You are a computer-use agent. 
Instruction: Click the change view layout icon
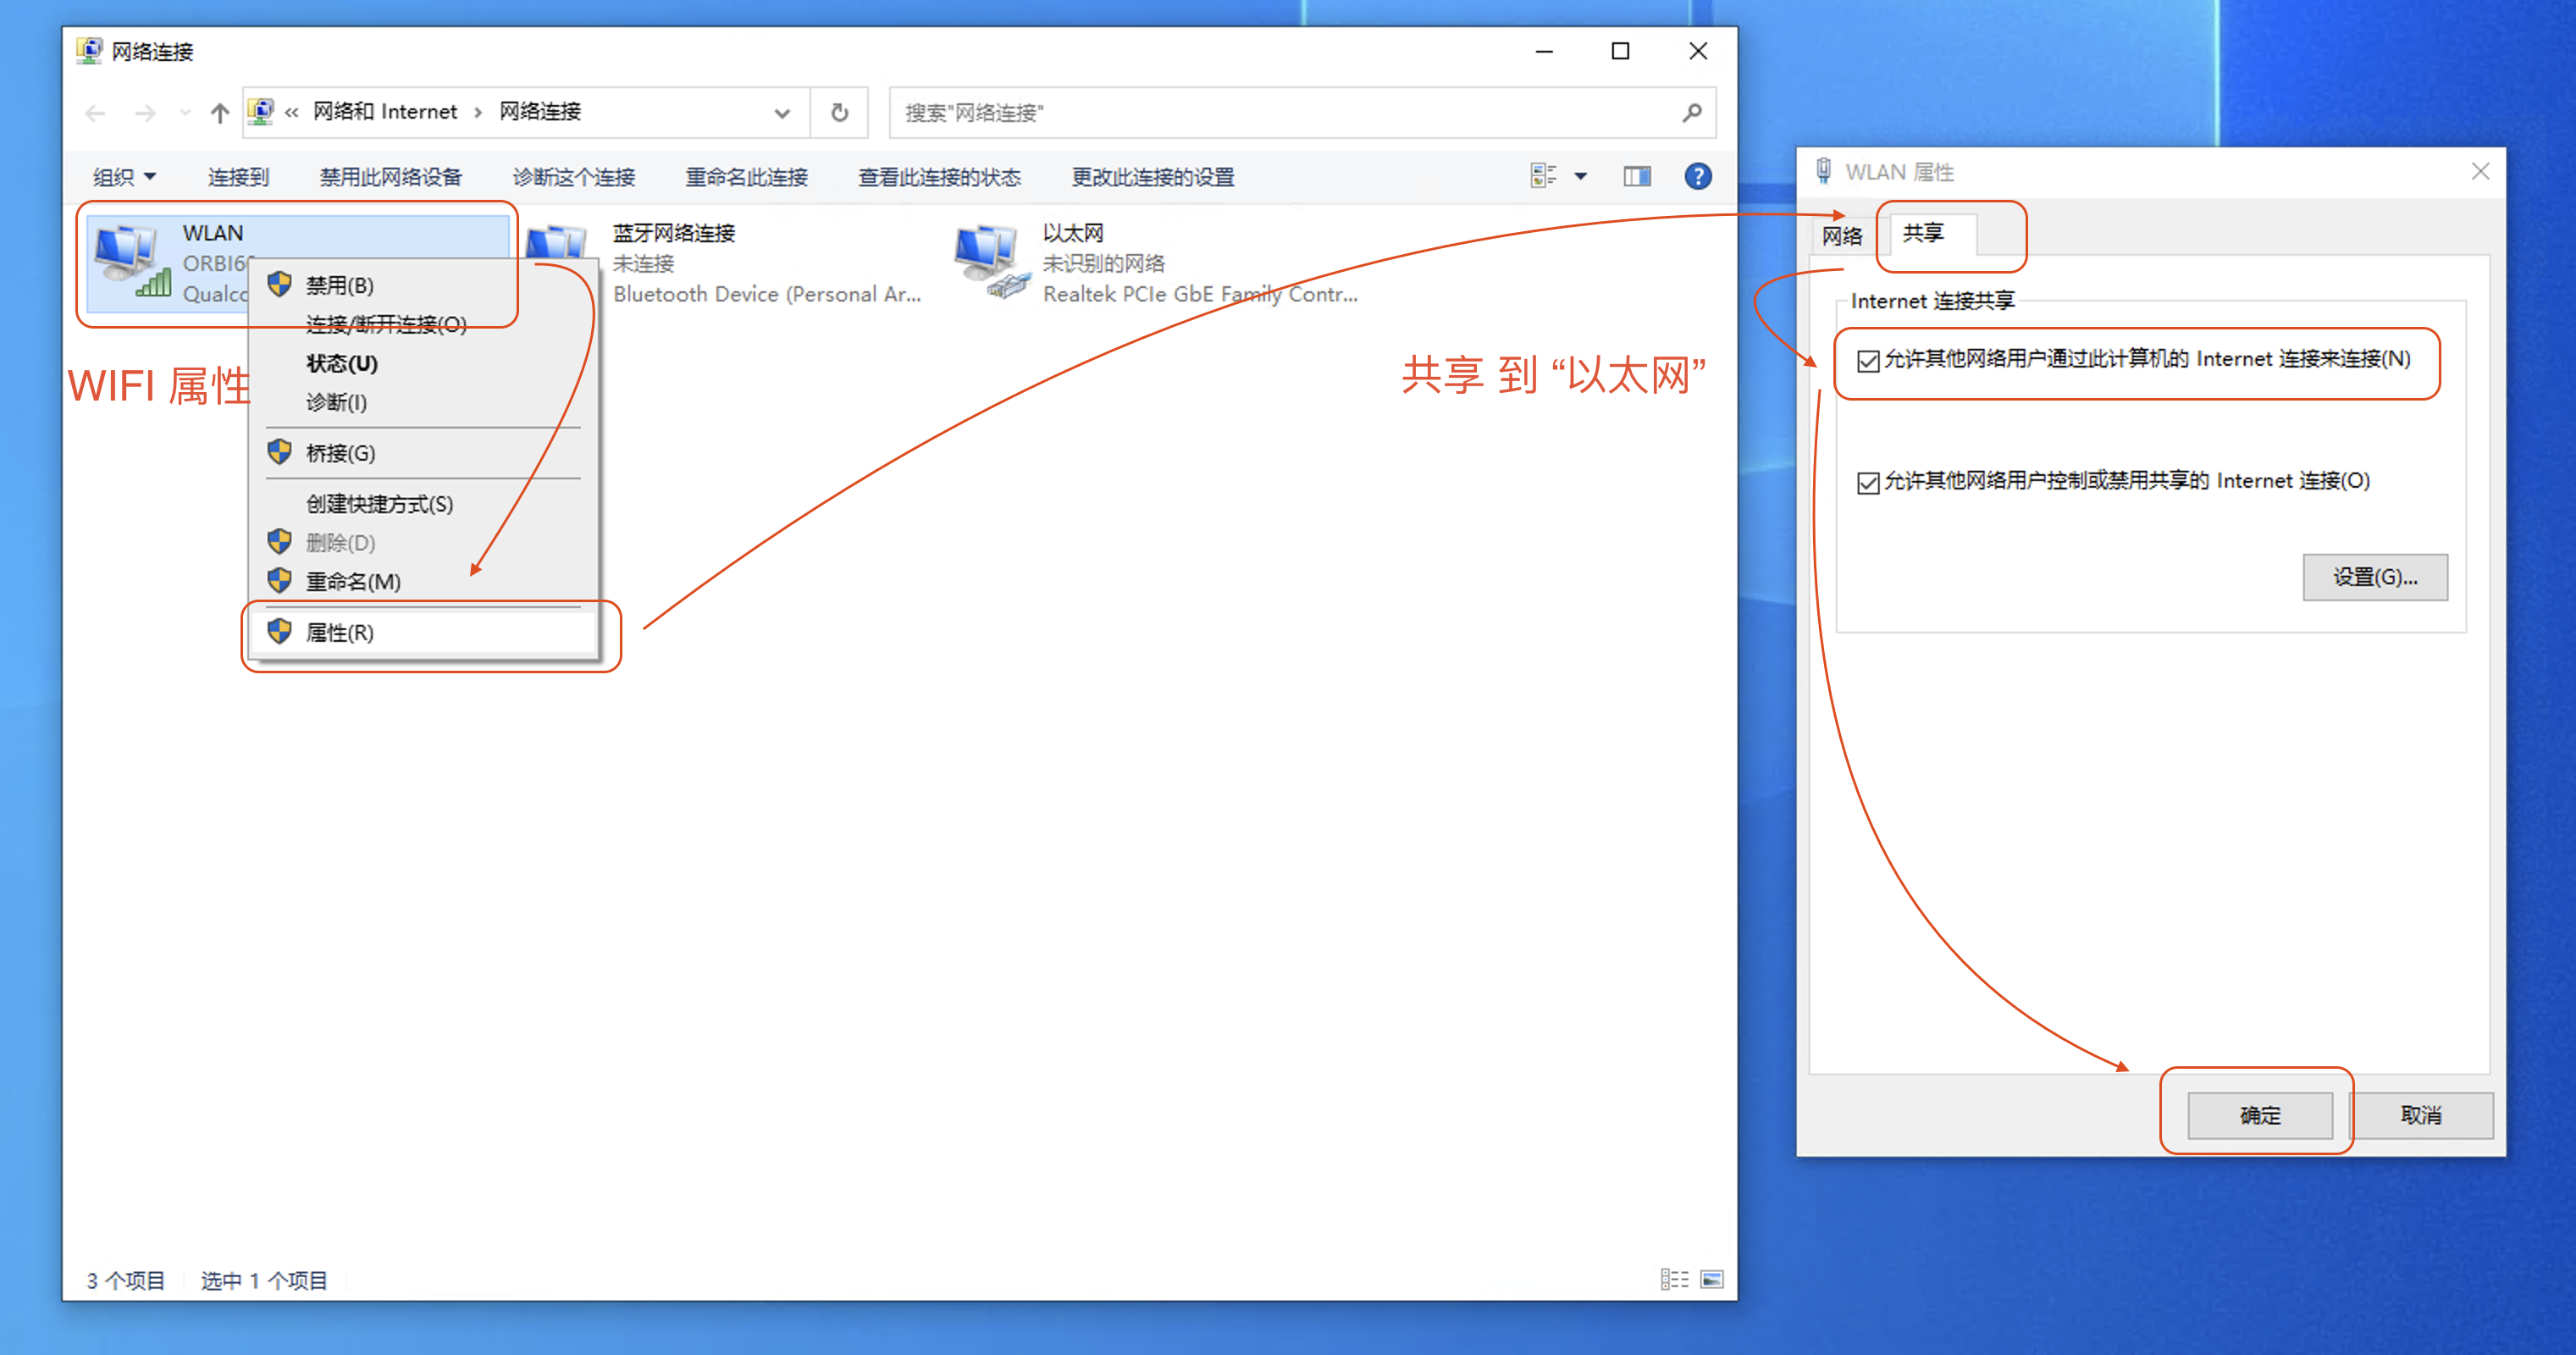click(x=1543, y=177)
